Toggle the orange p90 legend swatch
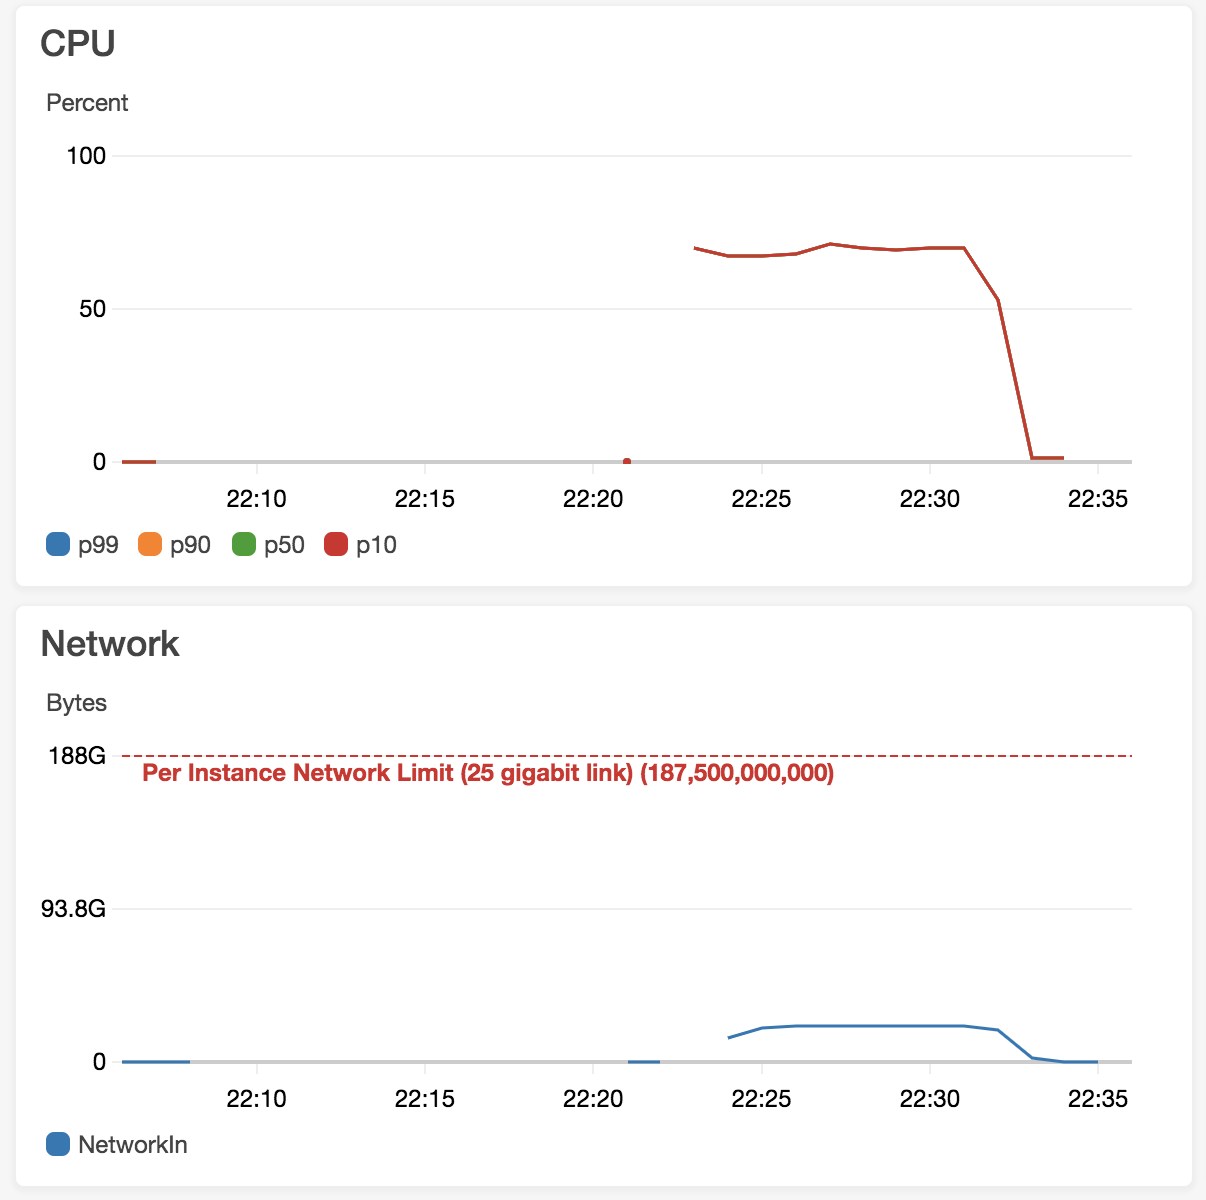The width and height of the screenshot is (1206, 1200). [150, 545]
